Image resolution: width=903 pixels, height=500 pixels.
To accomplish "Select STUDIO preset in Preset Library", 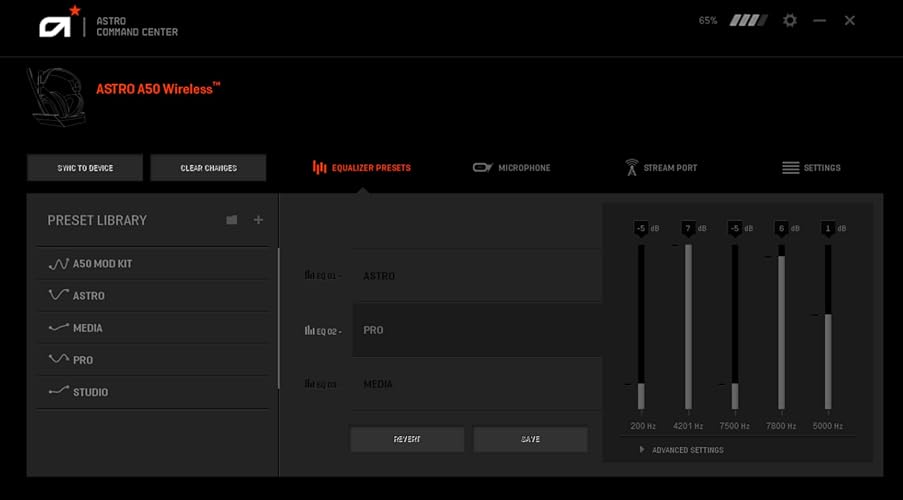I will click(x=153, y=392).
